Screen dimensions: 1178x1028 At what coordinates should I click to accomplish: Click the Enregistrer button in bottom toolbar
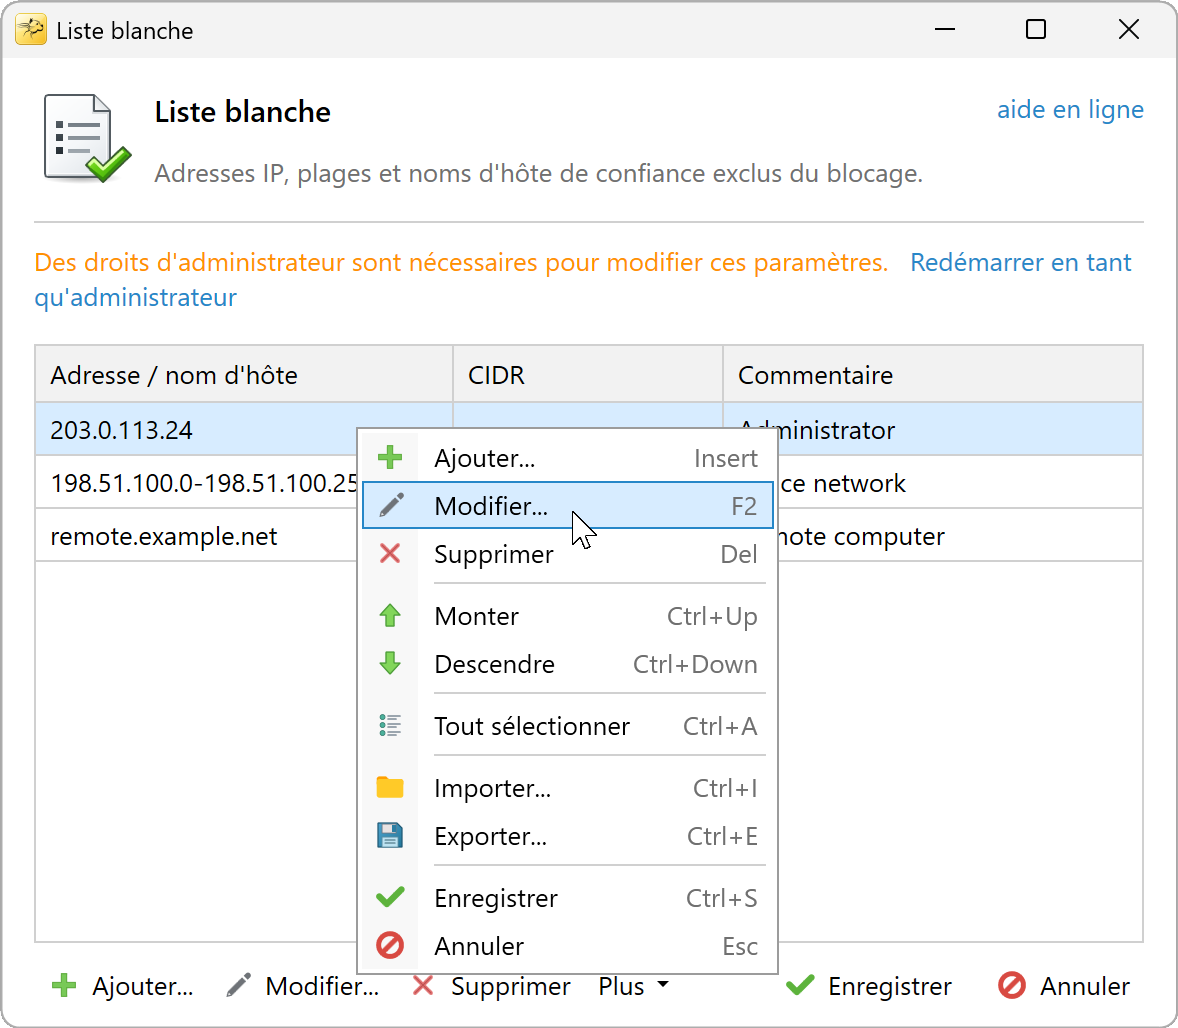pos(868,985)
